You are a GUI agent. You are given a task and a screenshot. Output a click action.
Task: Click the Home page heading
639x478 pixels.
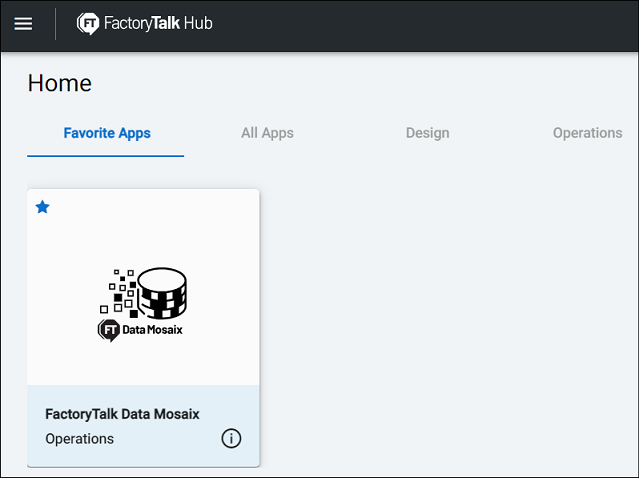(59, 83)
